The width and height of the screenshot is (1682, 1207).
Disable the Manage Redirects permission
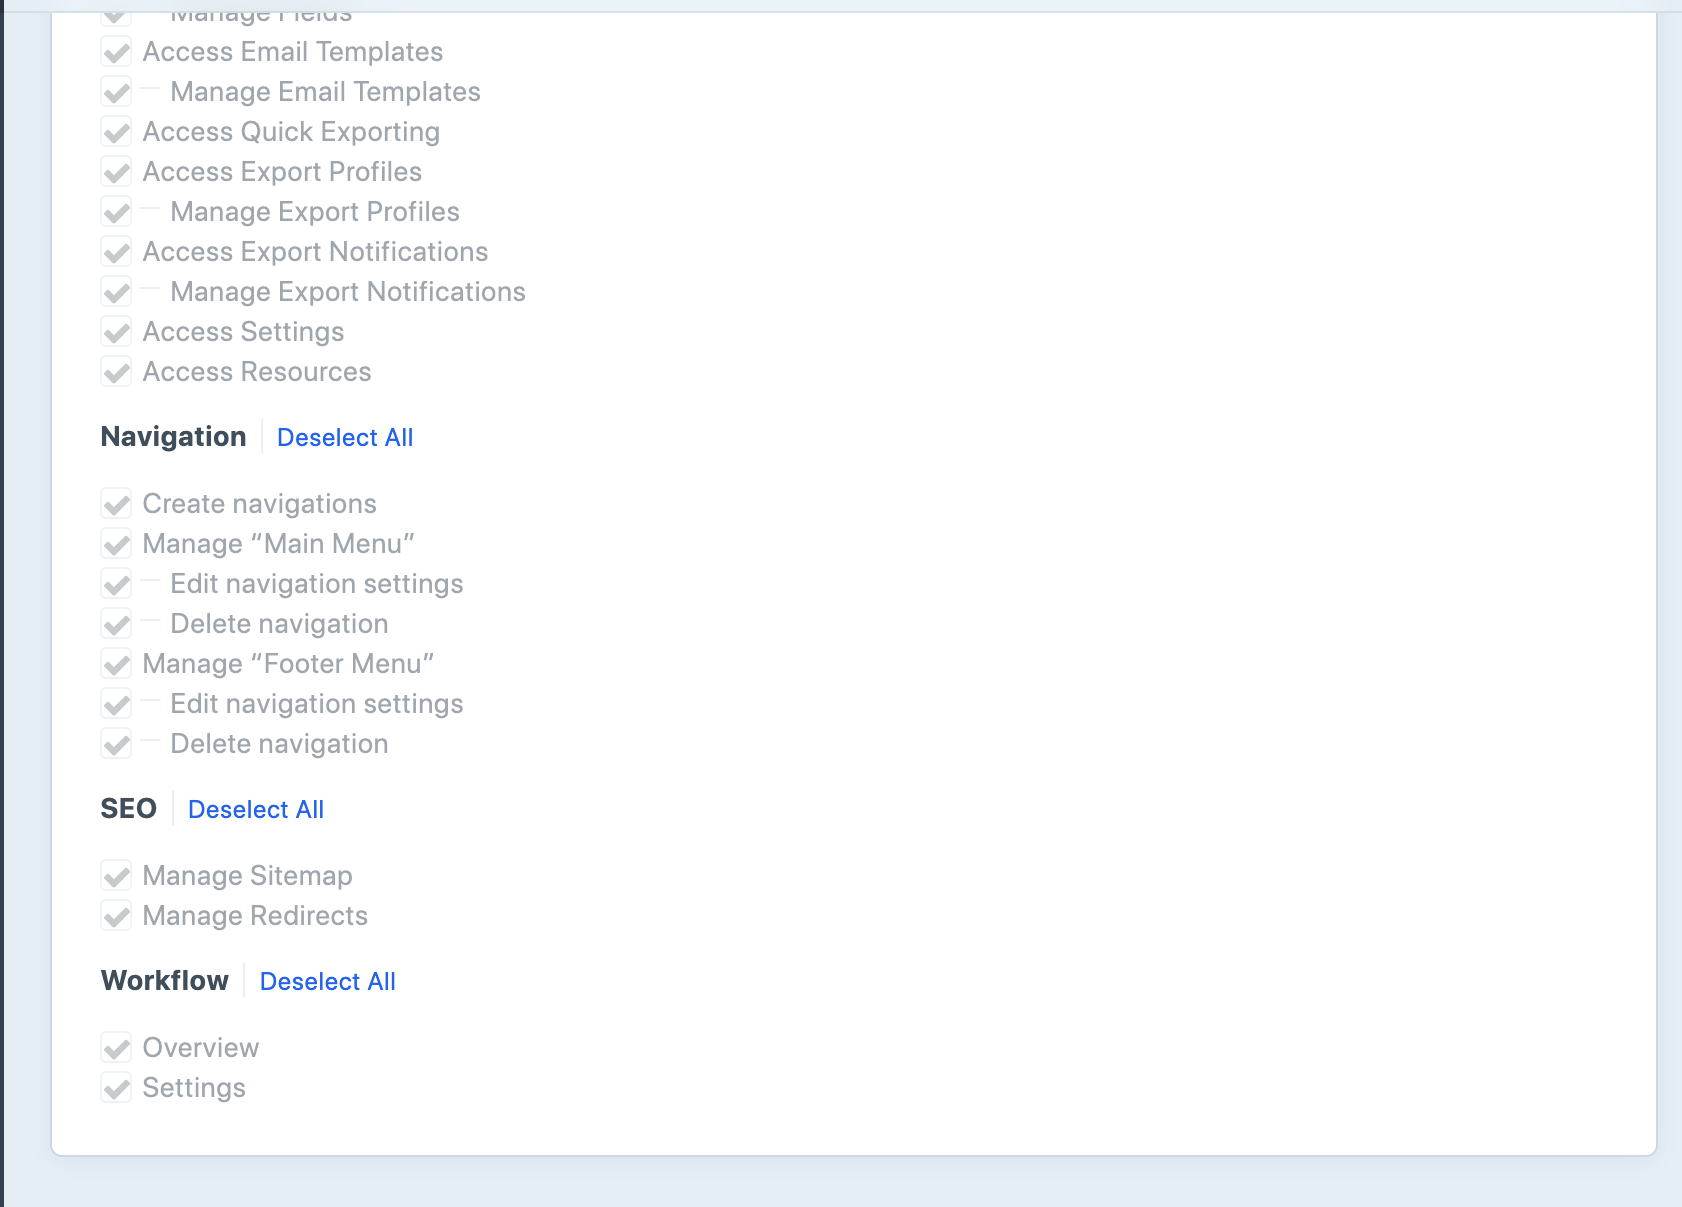[116, 916]
